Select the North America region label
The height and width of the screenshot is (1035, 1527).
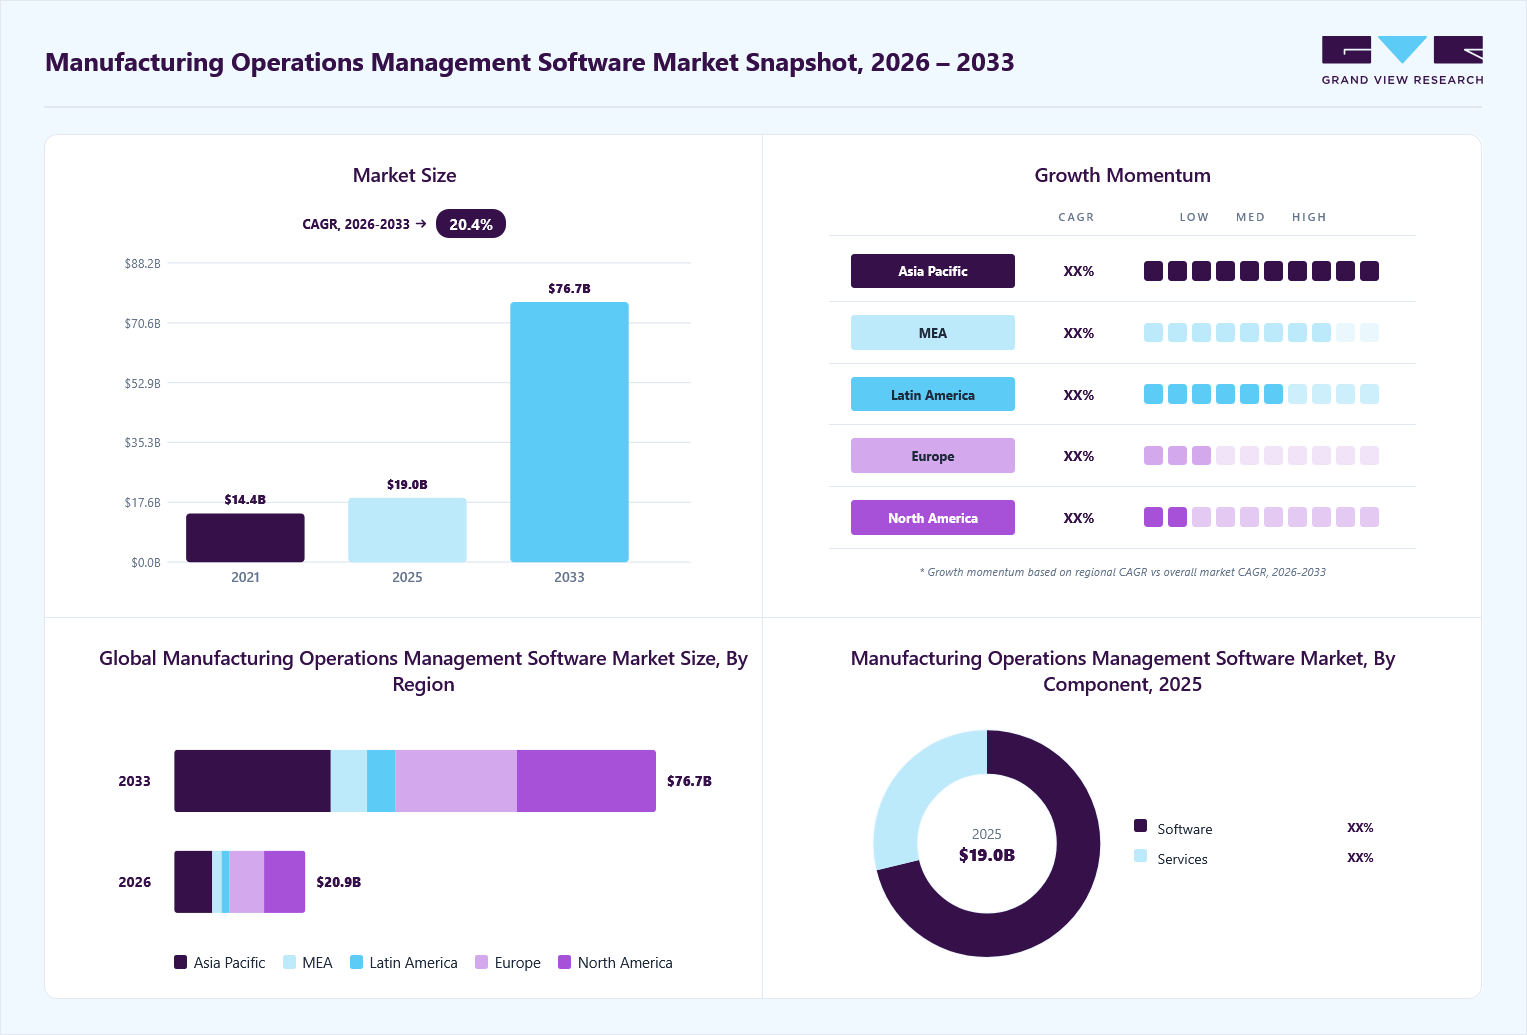(933, 518)
